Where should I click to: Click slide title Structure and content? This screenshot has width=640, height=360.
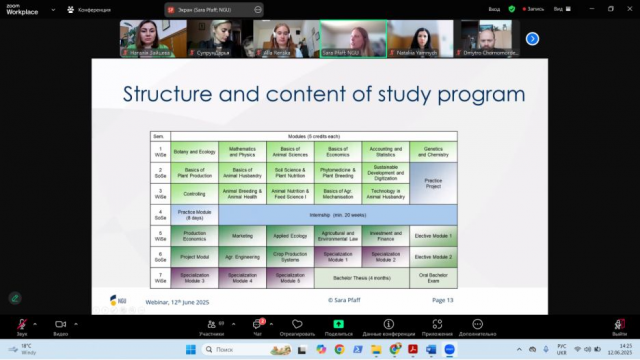pyautogui.click(x=324, y=94)
